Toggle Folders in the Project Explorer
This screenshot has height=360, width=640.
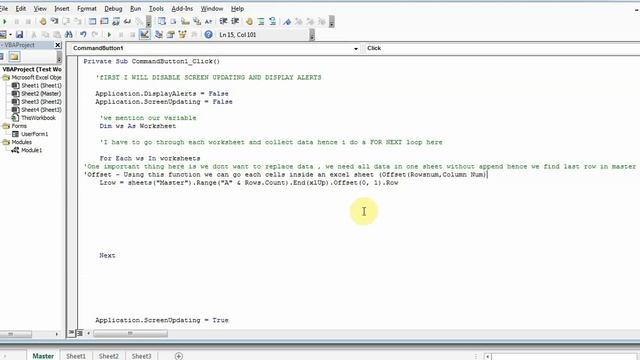14,57
